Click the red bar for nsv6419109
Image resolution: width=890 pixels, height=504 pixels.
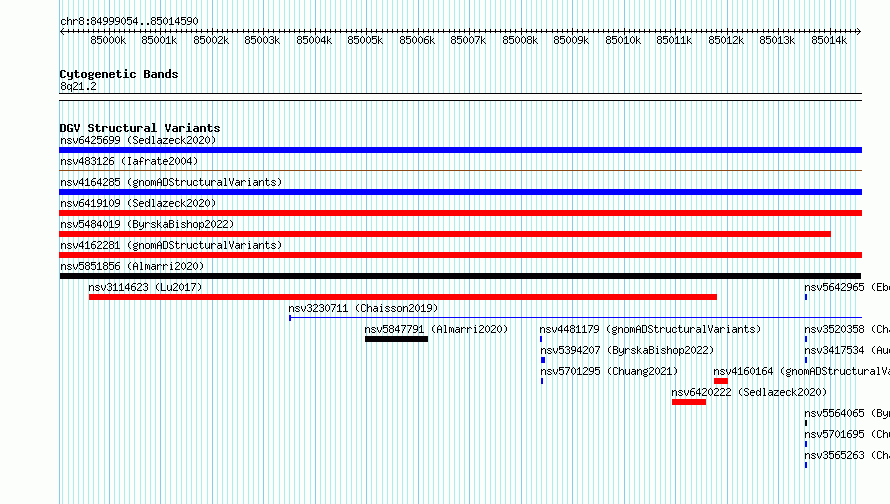460,213
